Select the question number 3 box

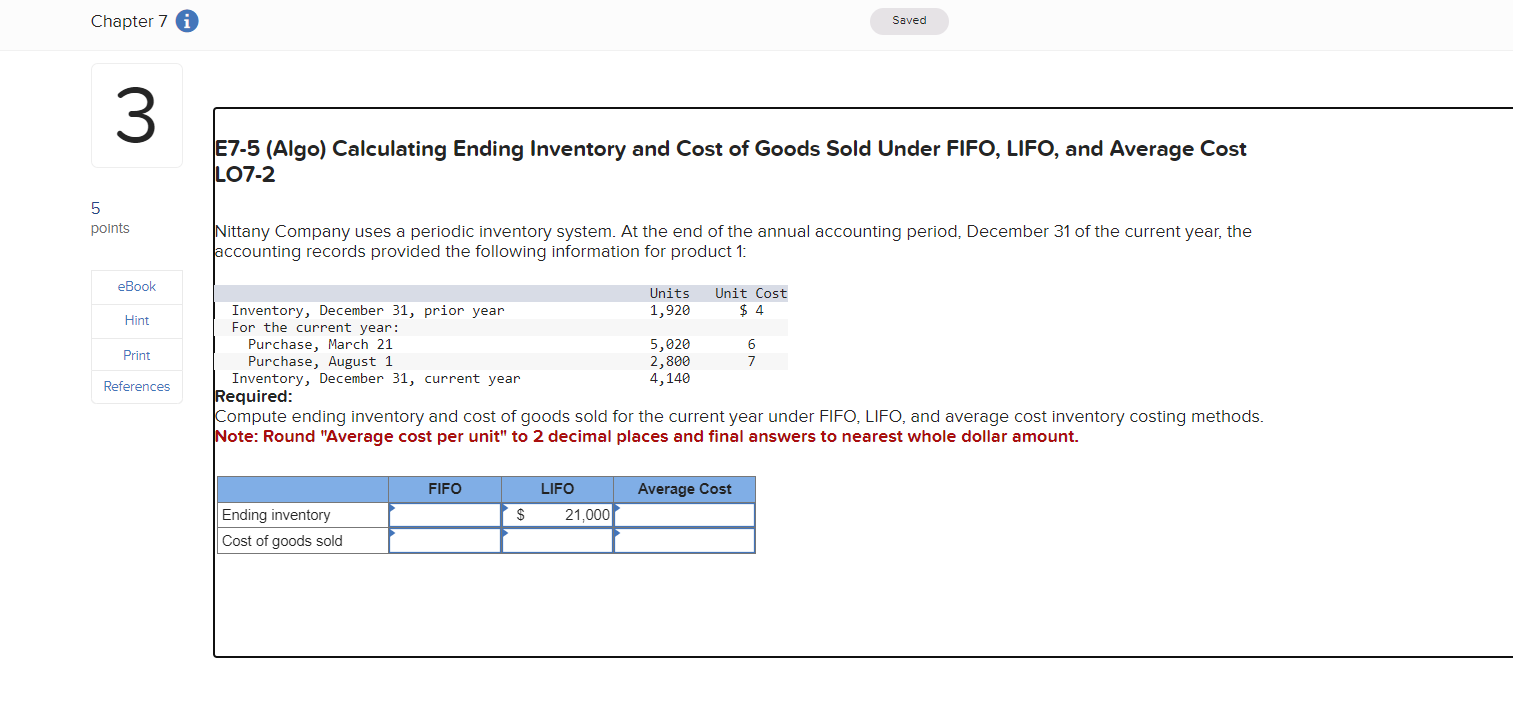point(136,114)
